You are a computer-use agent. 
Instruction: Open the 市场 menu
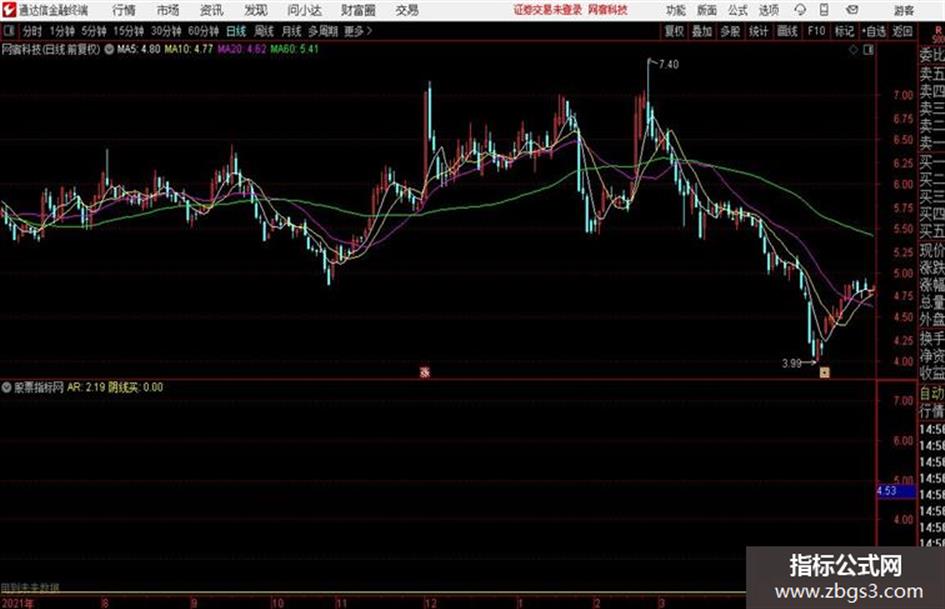click(168, 10)
